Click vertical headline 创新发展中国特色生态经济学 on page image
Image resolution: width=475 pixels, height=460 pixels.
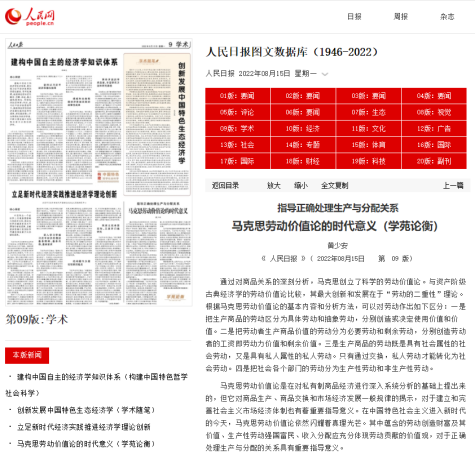click(x=182, y=113)
